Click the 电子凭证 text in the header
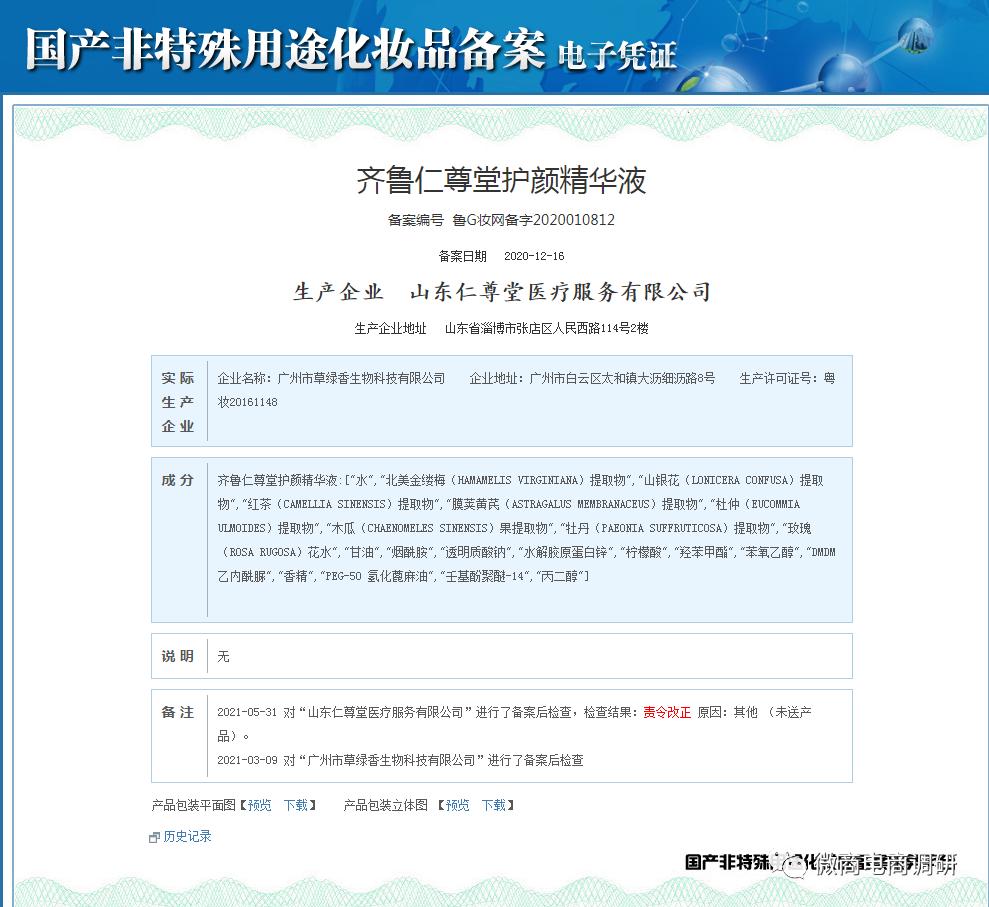 [x=620, y=53]
